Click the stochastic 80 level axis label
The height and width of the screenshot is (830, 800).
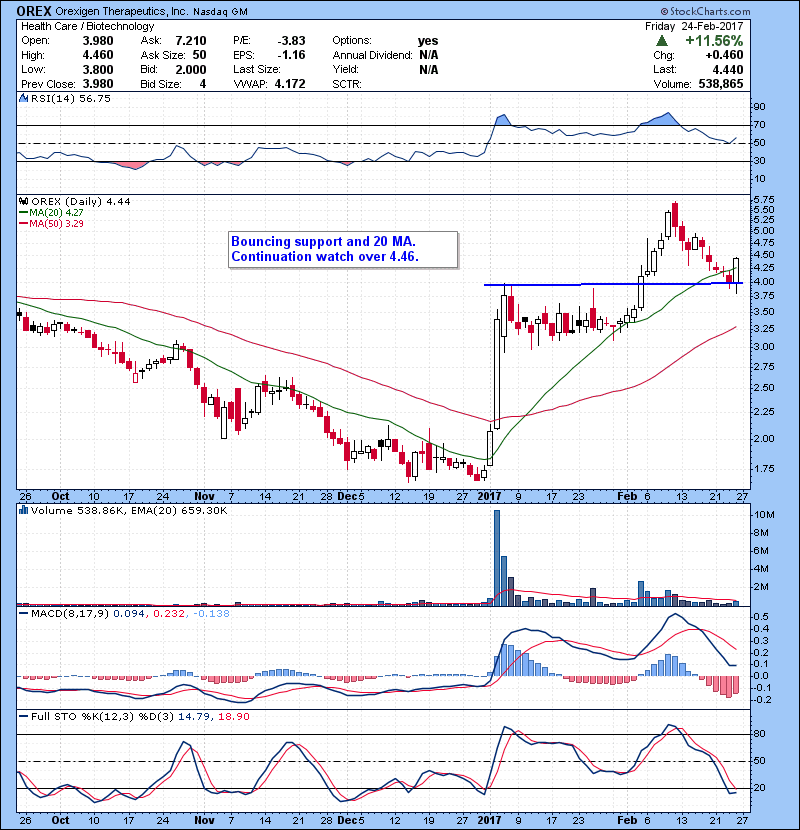pyautogui.click(x=759, y=734)
